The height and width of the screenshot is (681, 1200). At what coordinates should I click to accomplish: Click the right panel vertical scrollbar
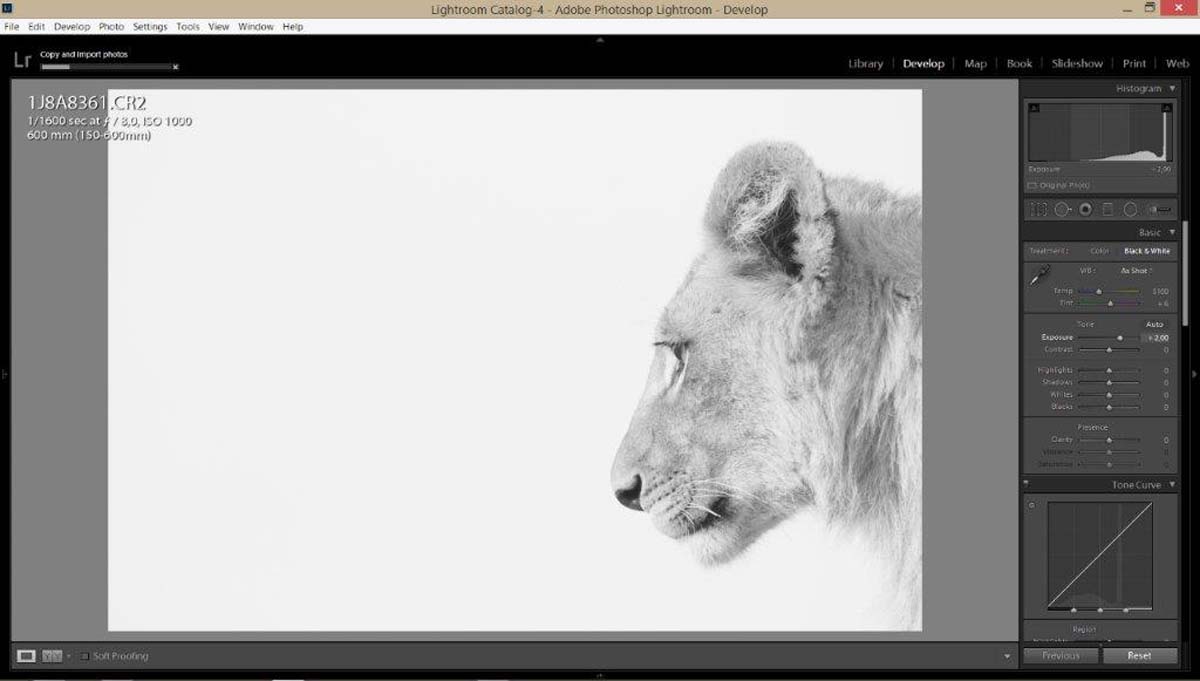coord(1186,271)
